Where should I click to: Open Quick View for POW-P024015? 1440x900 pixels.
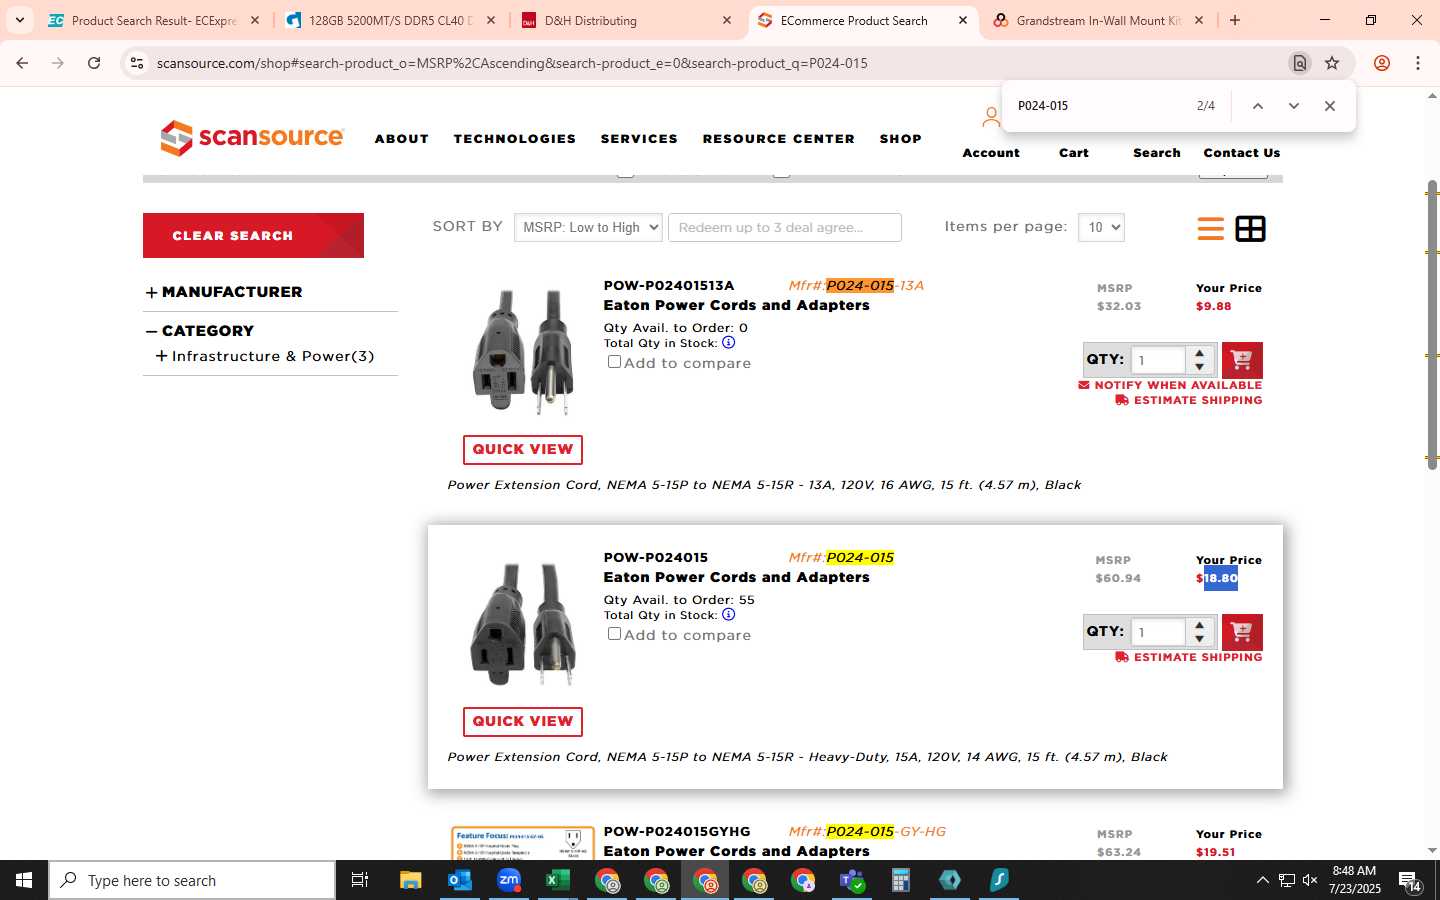tap(522, 722)
